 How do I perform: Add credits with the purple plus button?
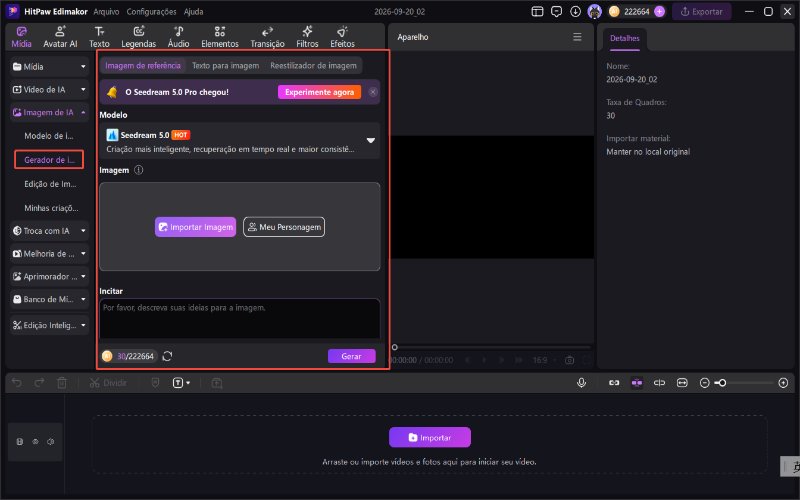(x=660, y=11)
